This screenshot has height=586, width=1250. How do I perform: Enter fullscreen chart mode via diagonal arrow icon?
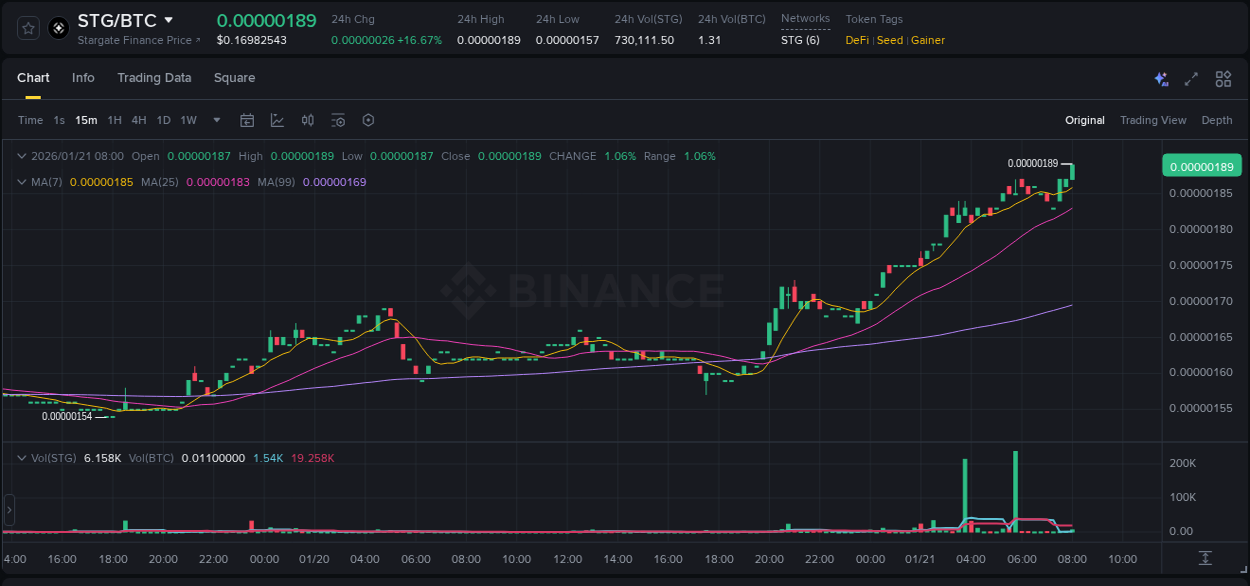pyautogui.click(x=1190, y=78)
